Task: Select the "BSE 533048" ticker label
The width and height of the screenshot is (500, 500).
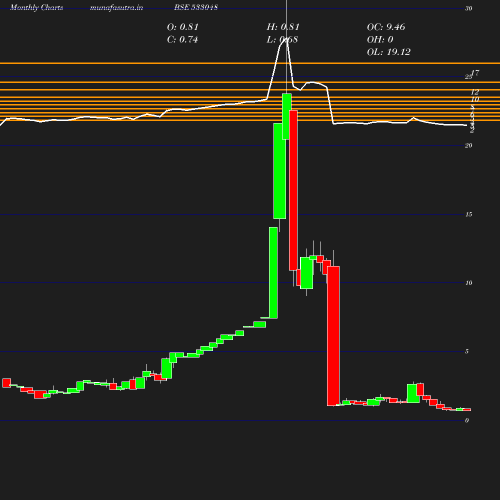Action: tap(196, 8)
